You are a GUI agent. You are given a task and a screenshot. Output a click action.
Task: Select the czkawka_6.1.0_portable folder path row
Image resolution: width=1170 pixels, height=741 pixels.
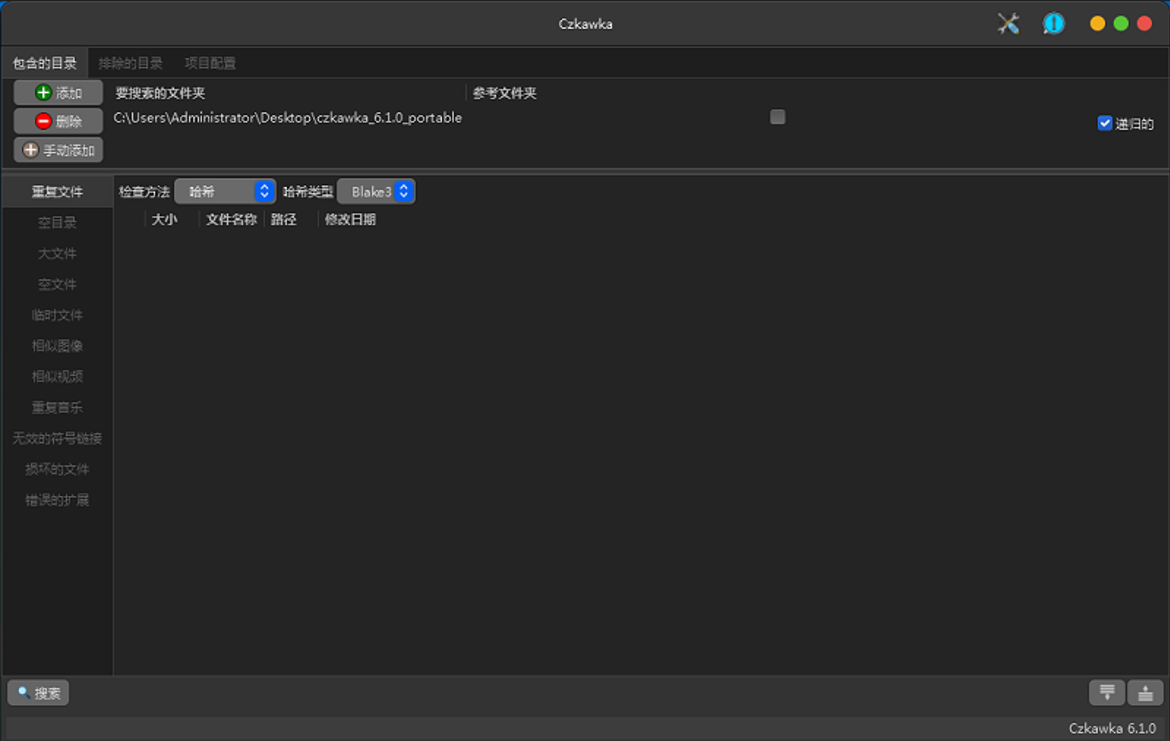pyautogui.click(x=288, y=118)
